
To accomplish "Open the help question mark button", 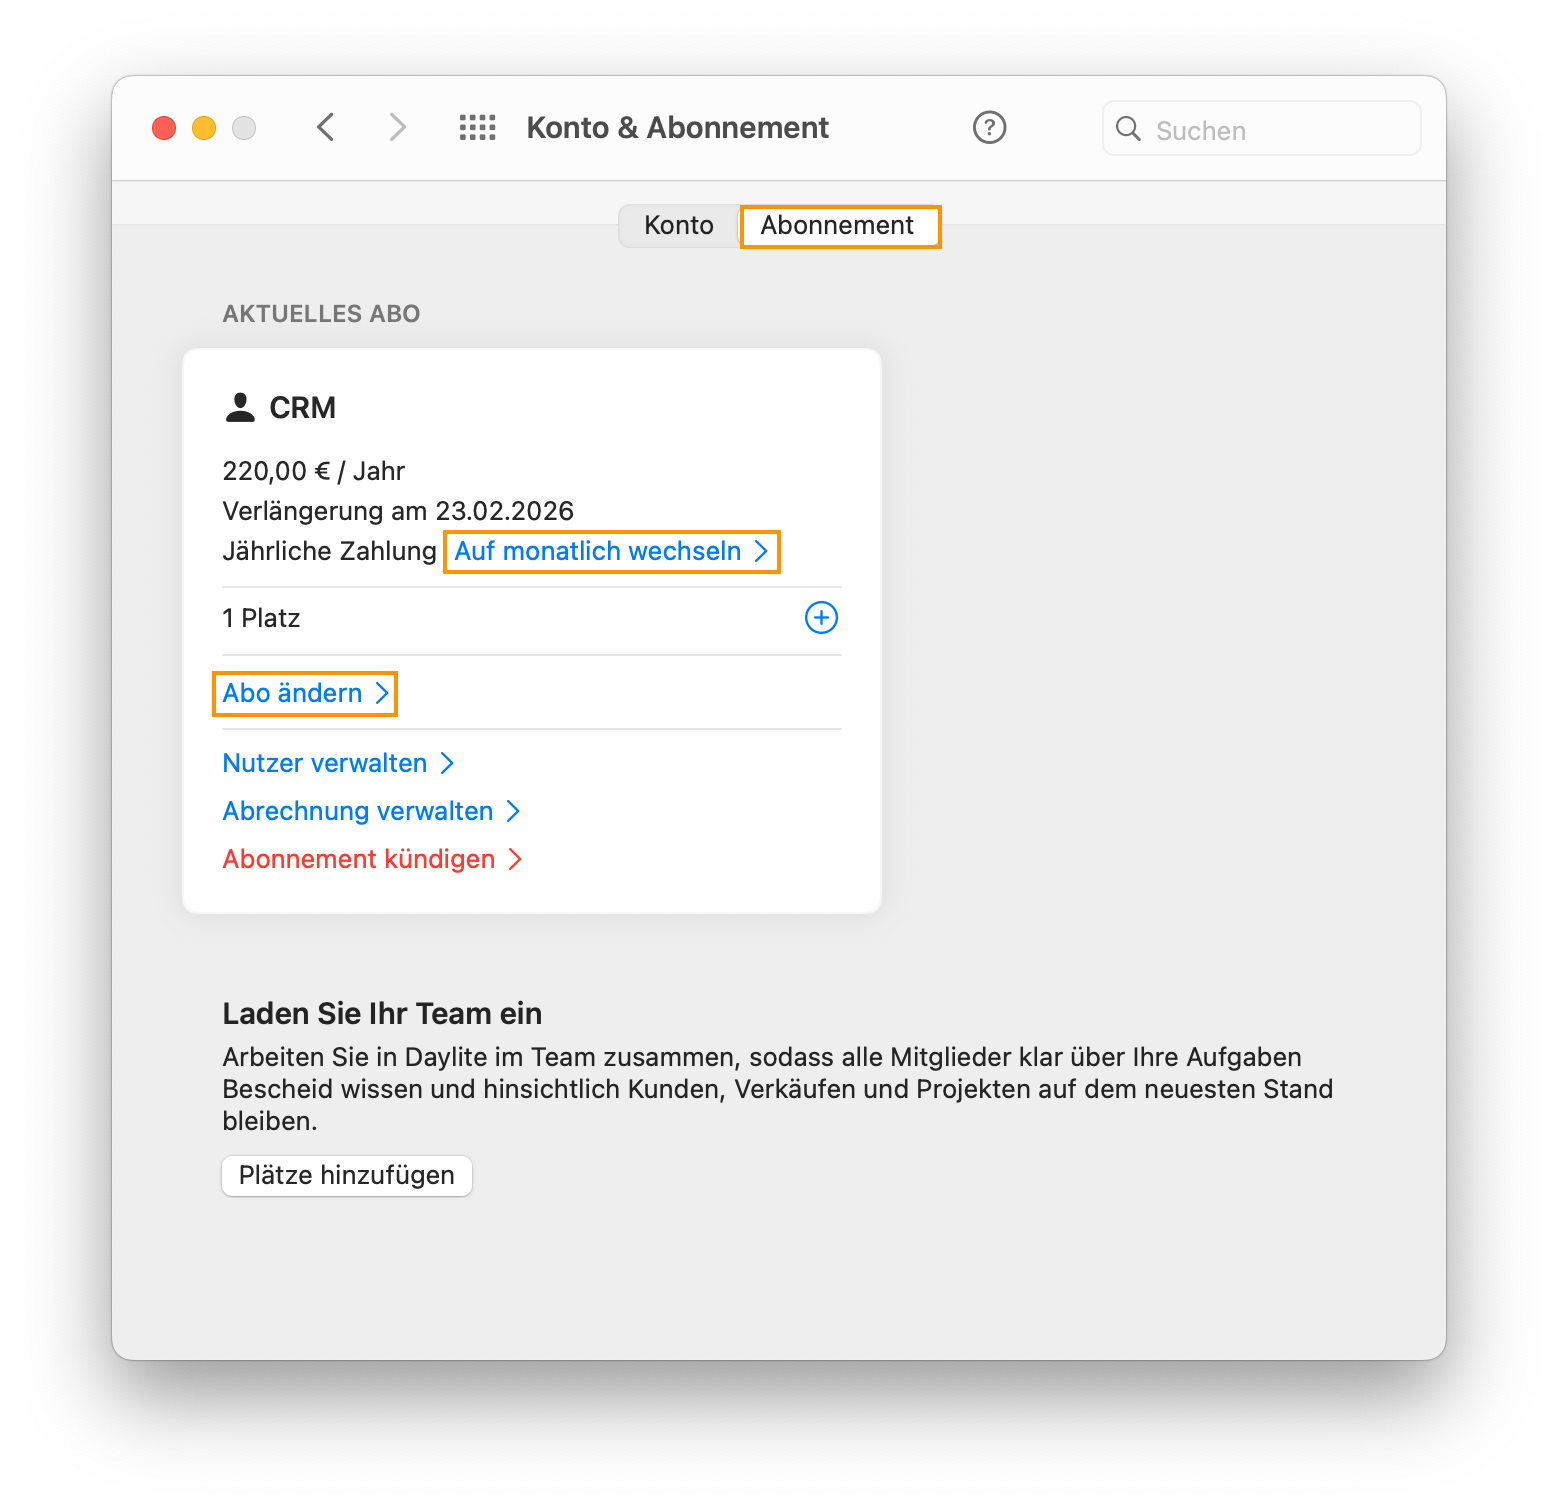I will point(989,127).
